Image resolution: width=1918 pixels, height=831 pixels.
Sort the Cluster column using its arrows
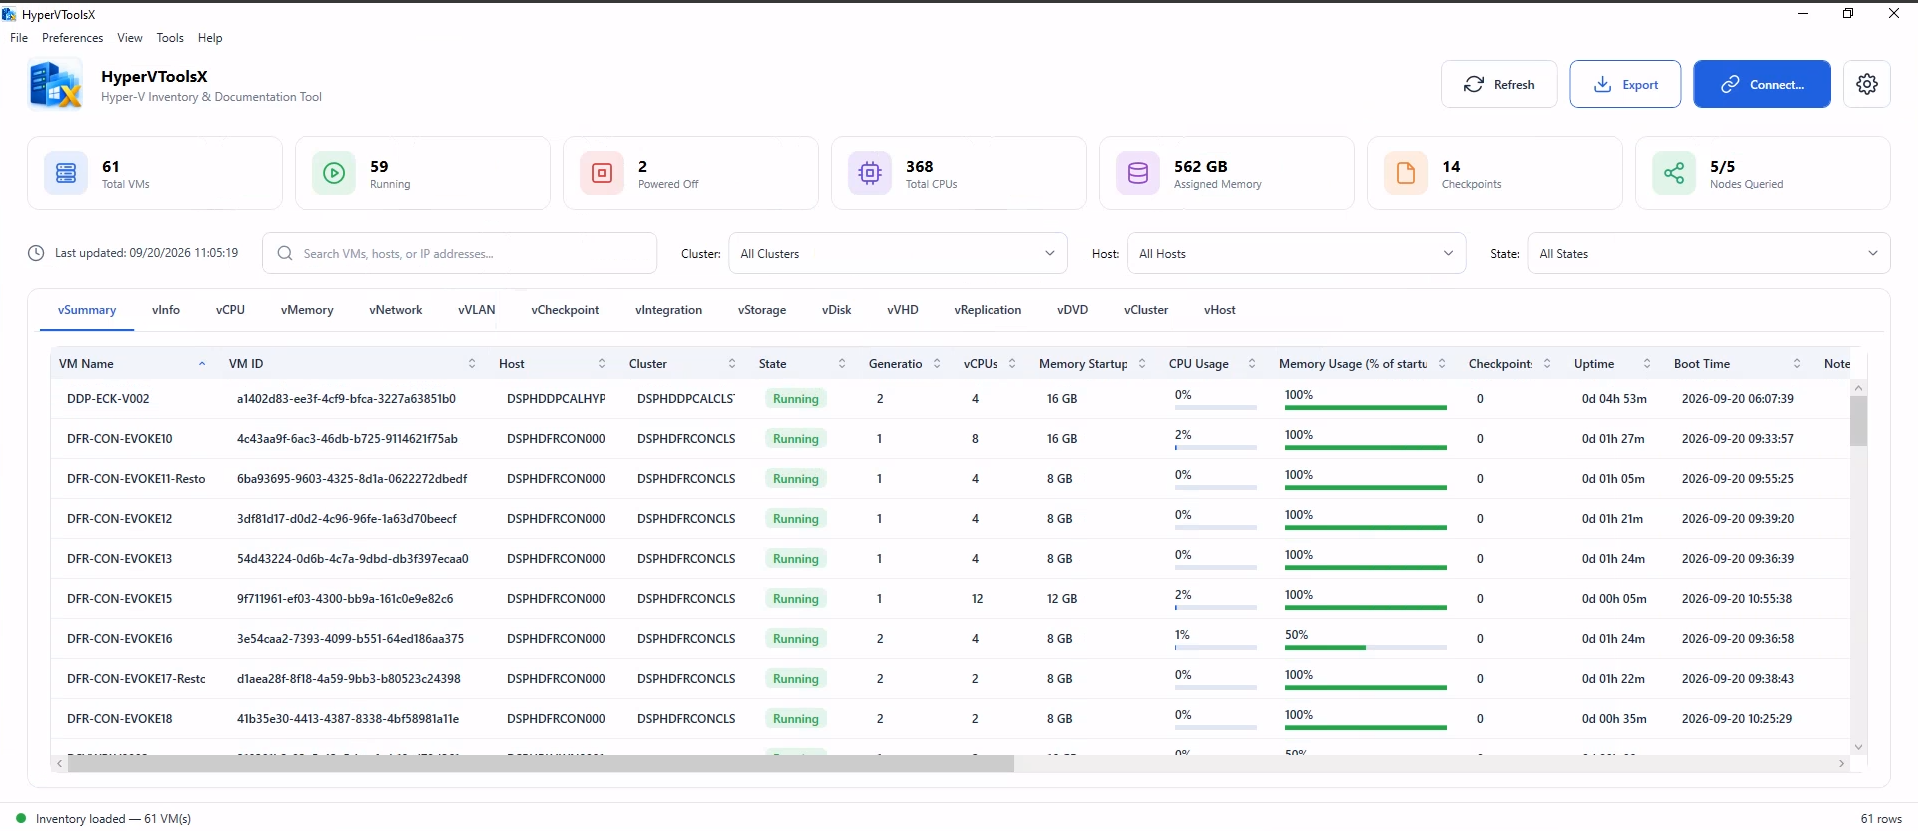(x=732, y=364)
